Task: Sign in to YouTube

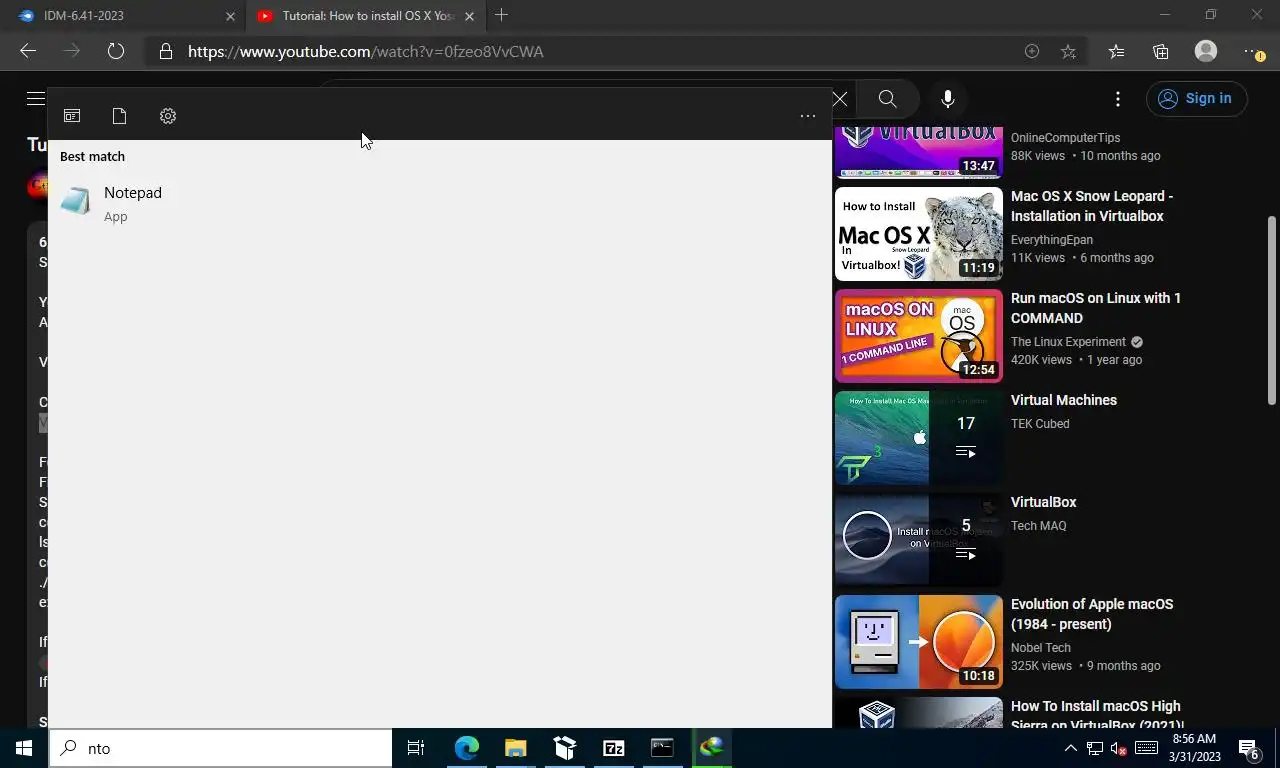Action: [x=1197, y=98]
